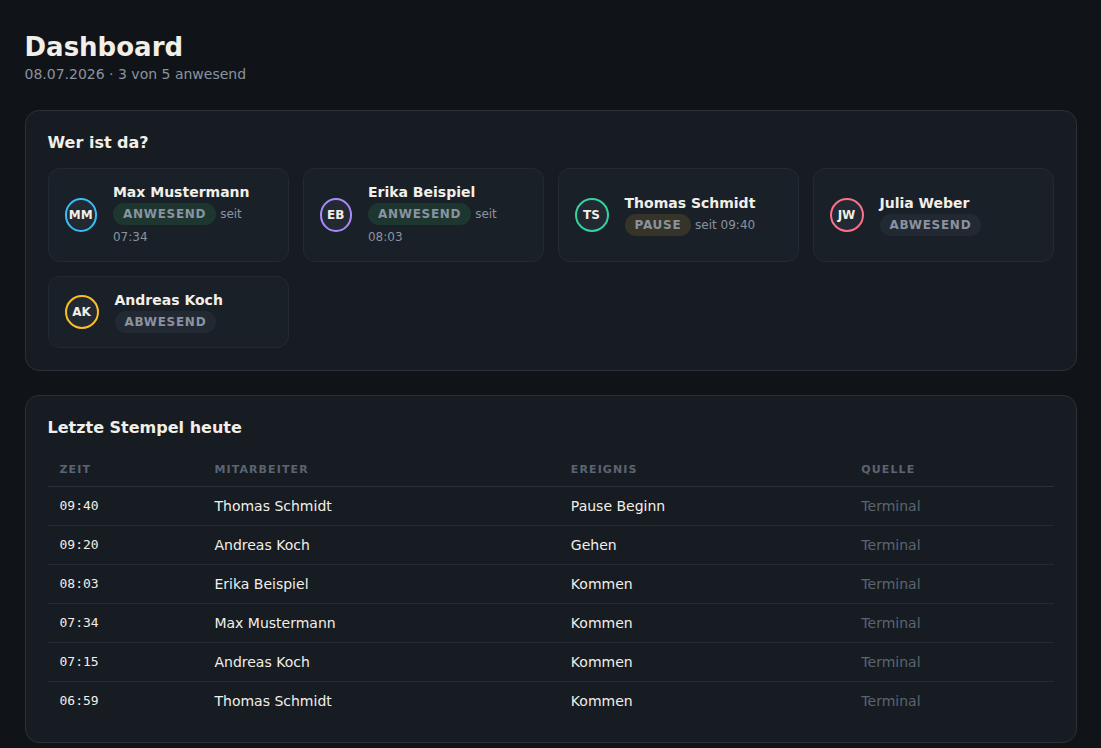Screen dimensions: 1101x748
Task: Click the MM avatar of Max Mustermann
Action: [81, 215]
